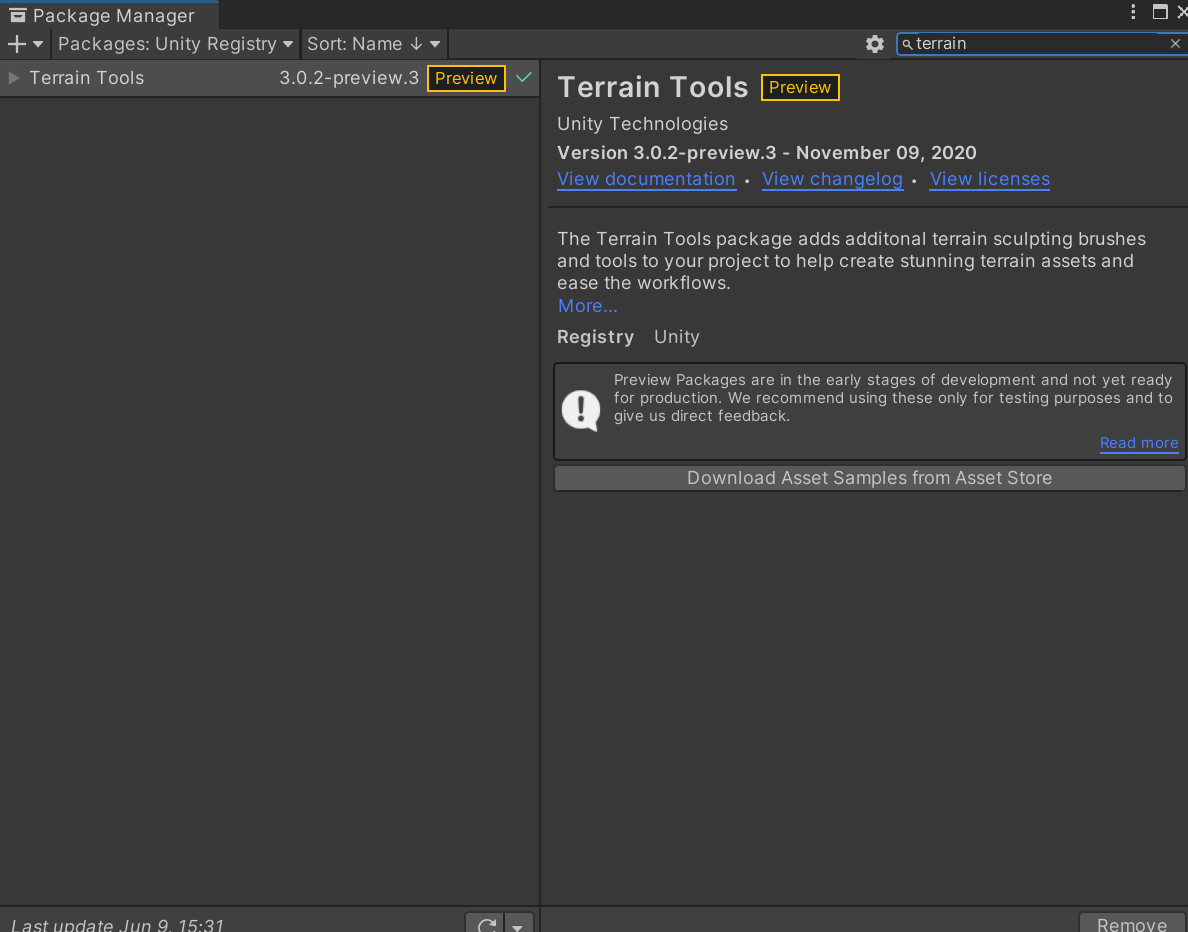Open the add package dropdown arrow
This screenshot has width=1188, height=932.
point(38,44)
